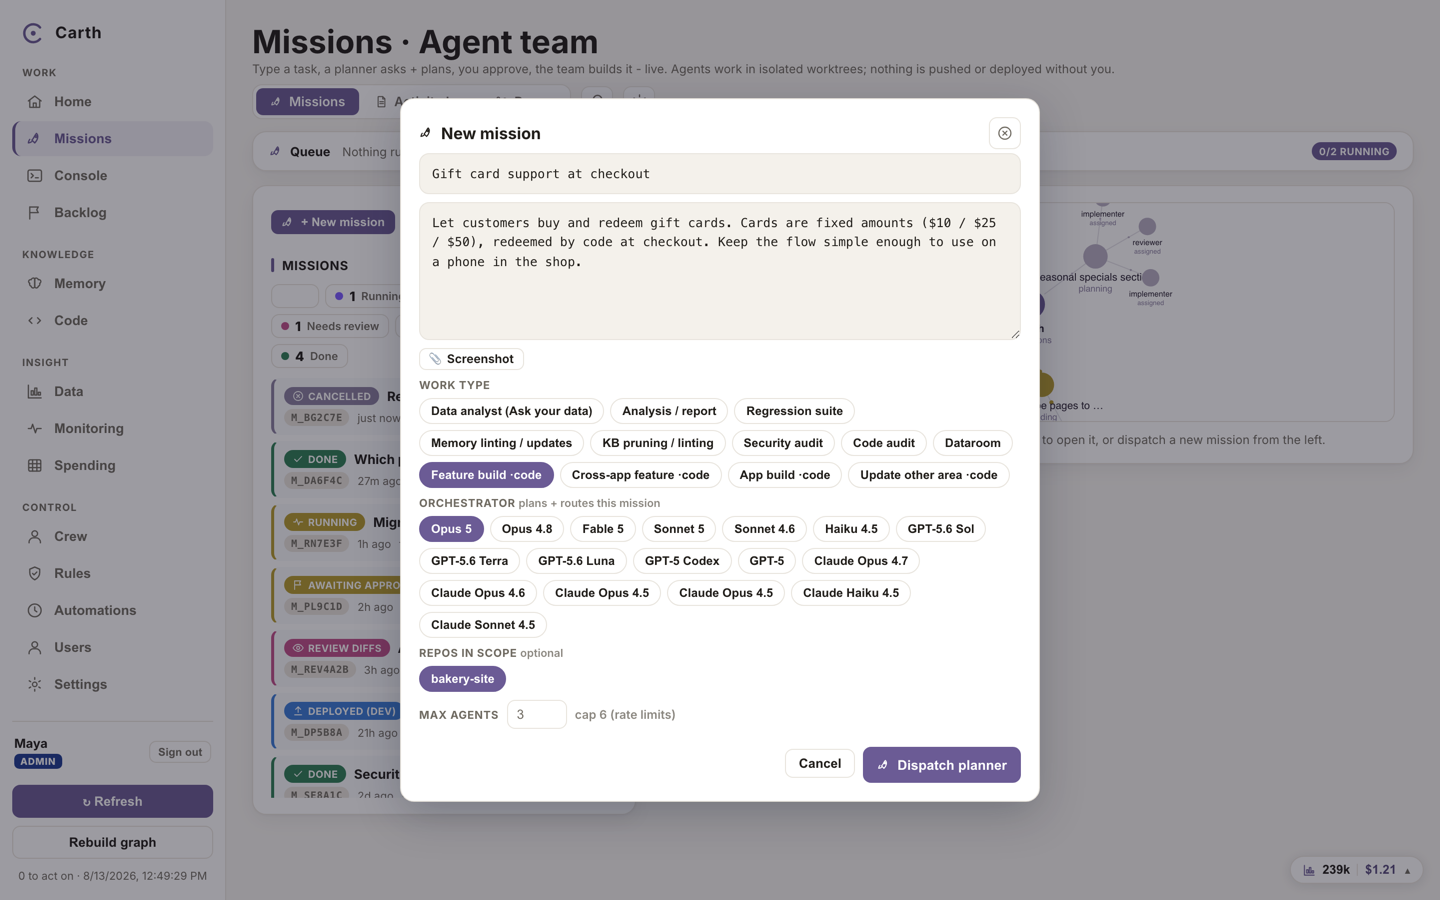Choose GPT-5 Codex as orchestrator

coord(682,561)
